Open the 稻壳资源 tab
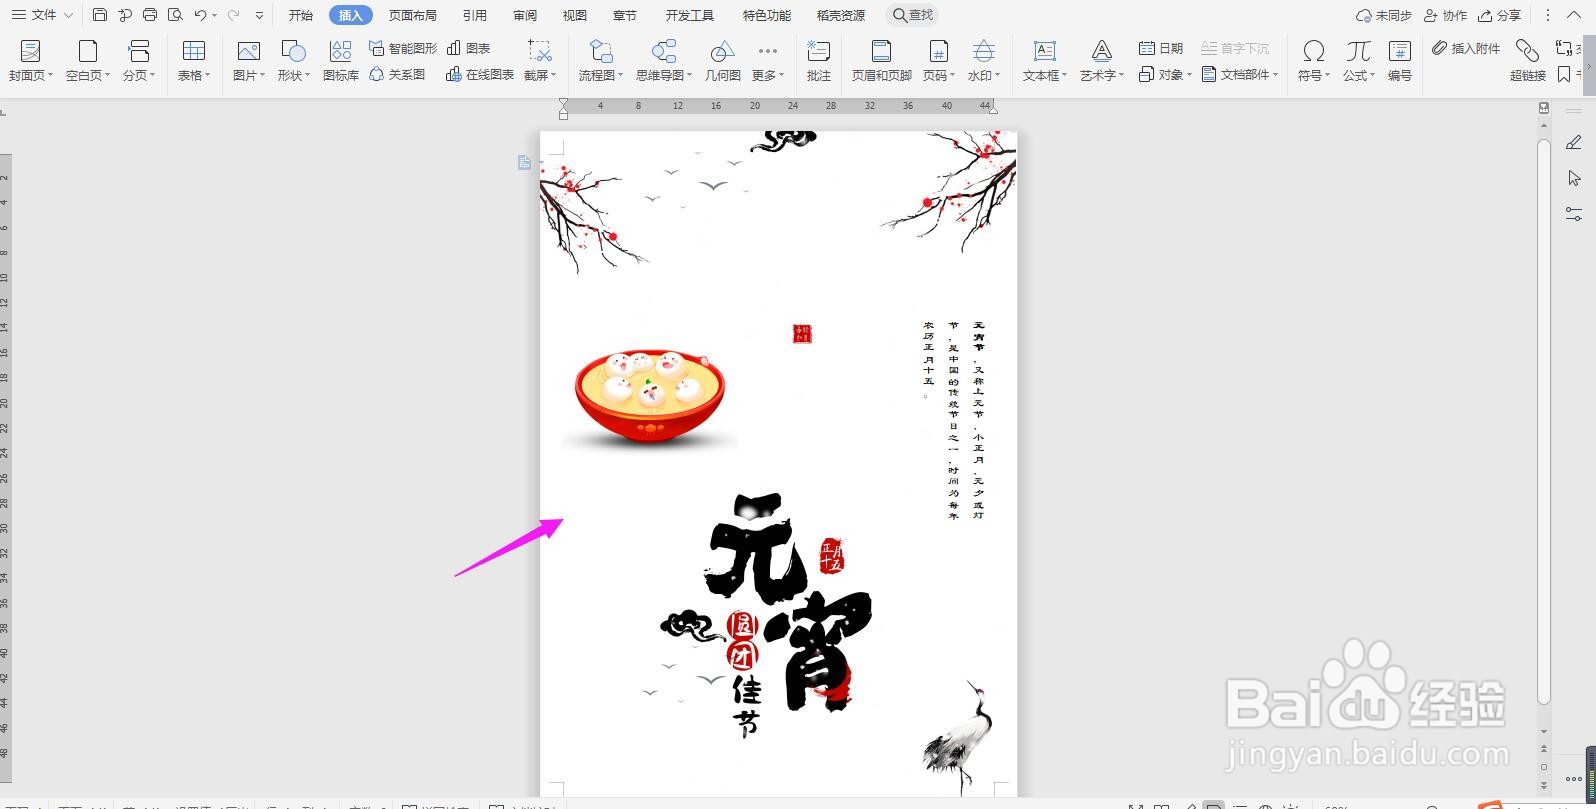Viewport: 1596px width, 809px height. coord(841,15)
